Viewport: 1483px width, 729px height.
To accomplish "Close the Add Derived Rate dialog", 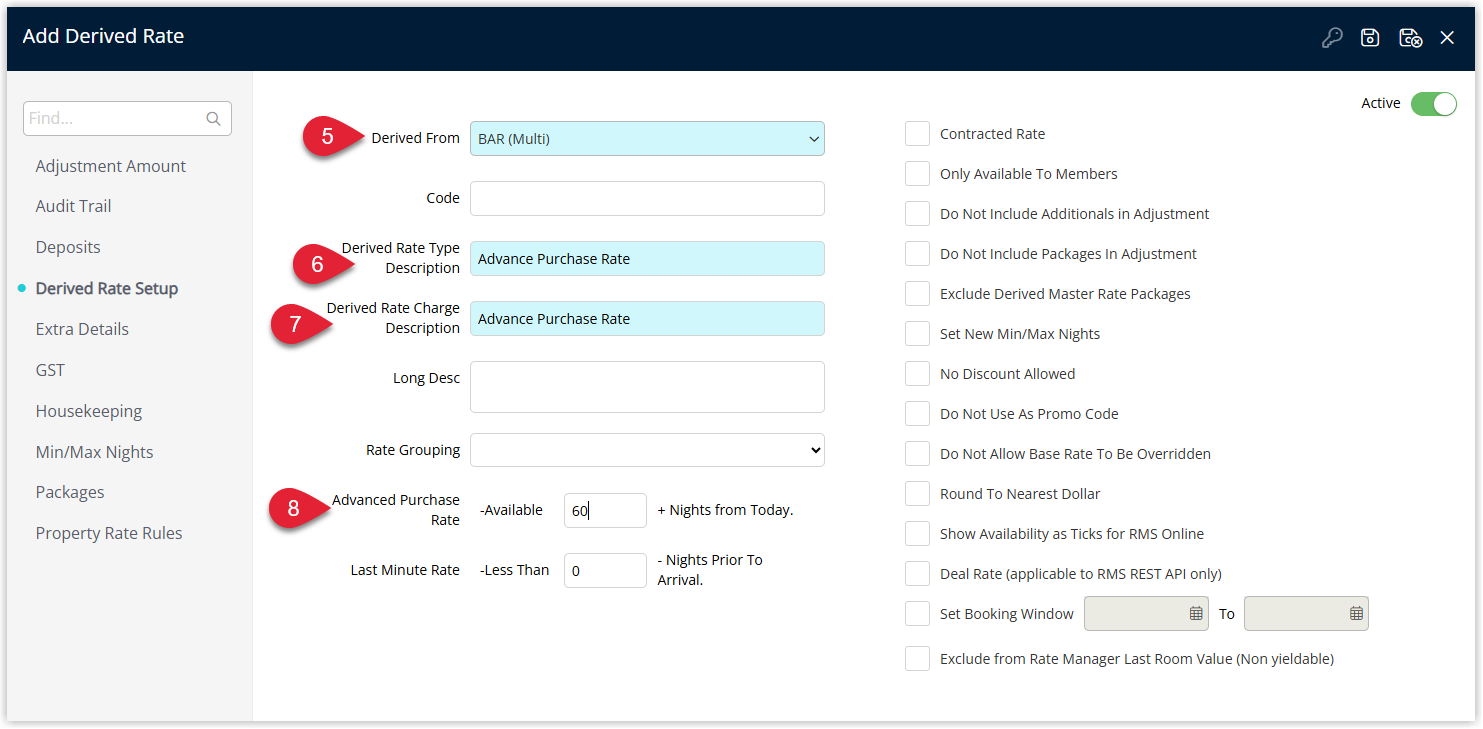I will pyautogui.click(x=1447, y=38).
